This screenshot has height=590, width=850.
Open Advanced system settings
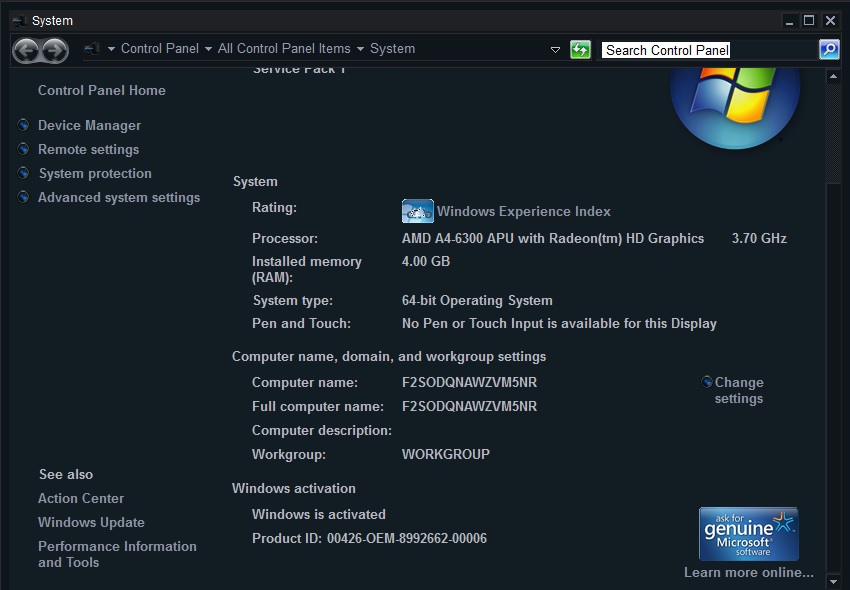pos(119,197)
